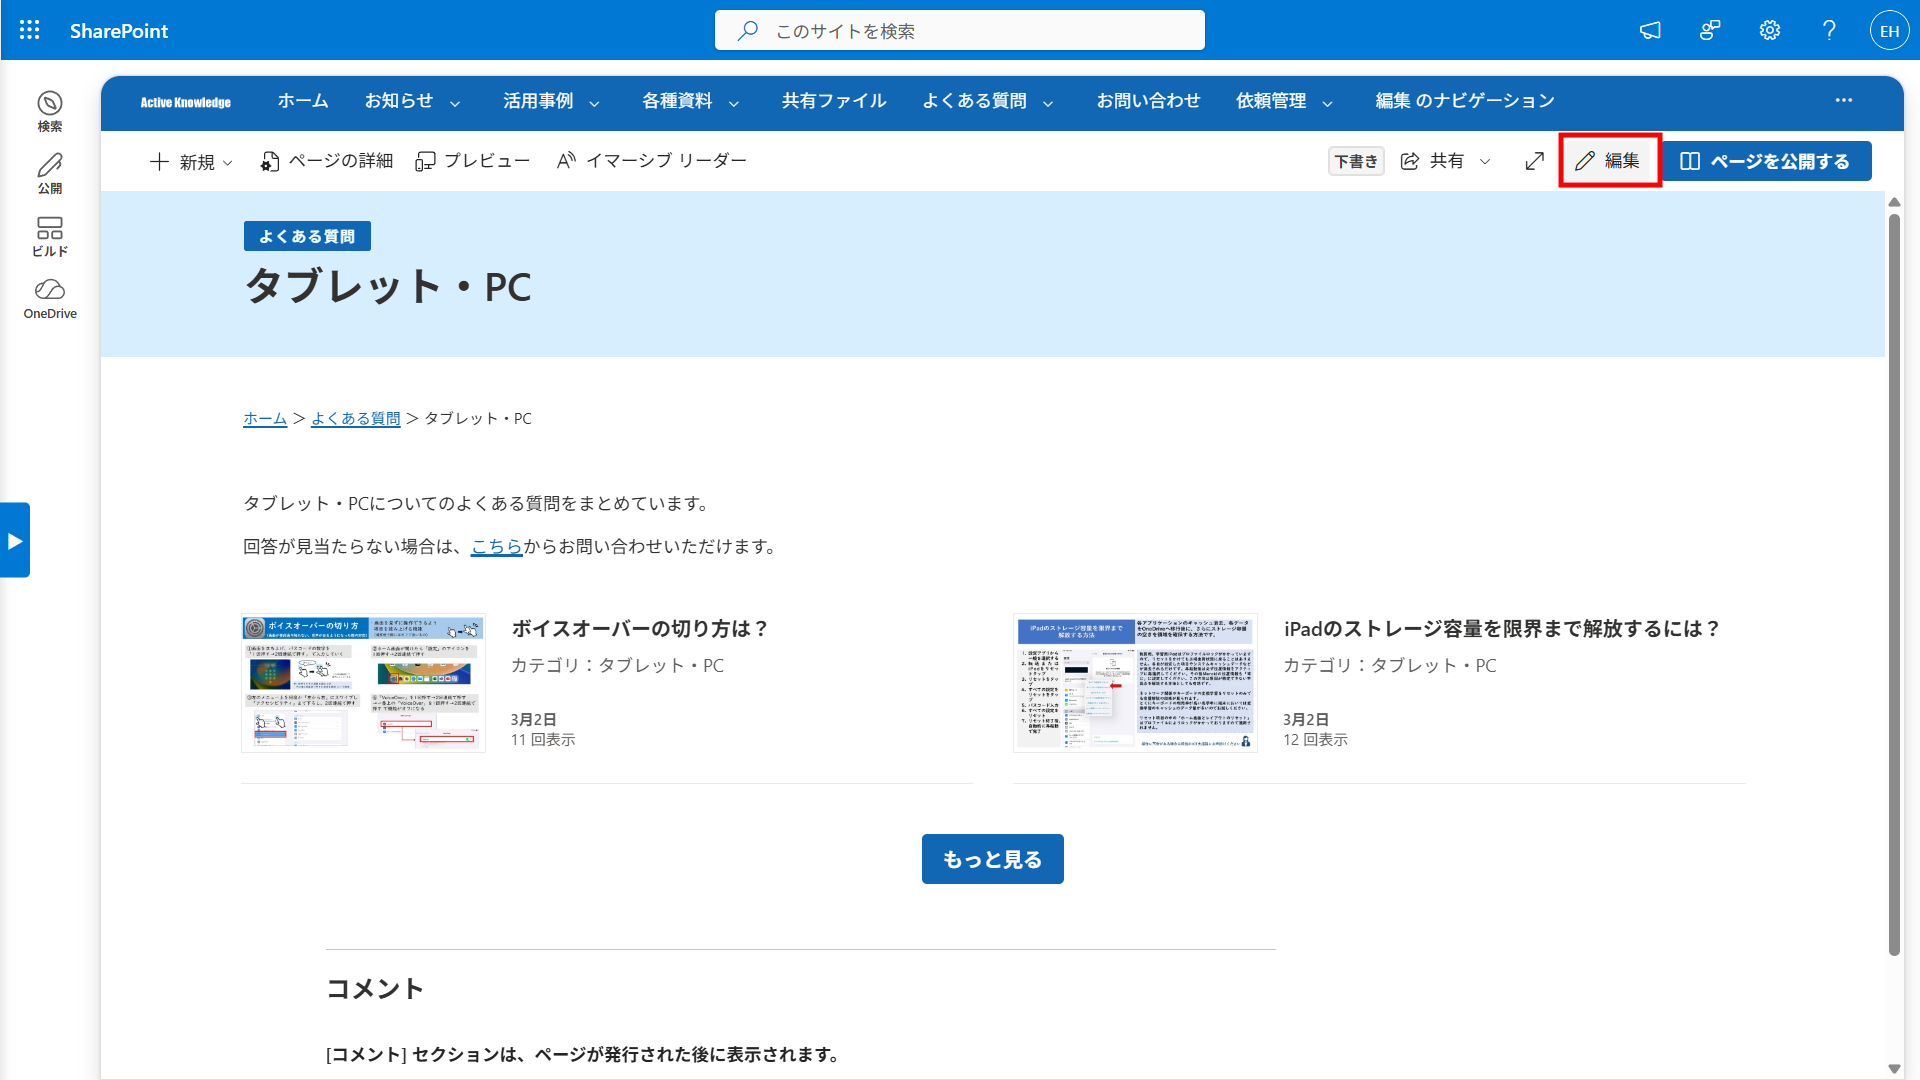Follow the こちら inquiry link
The width and height of the screenshot is (1920, 1080).
tap(496, 546)
